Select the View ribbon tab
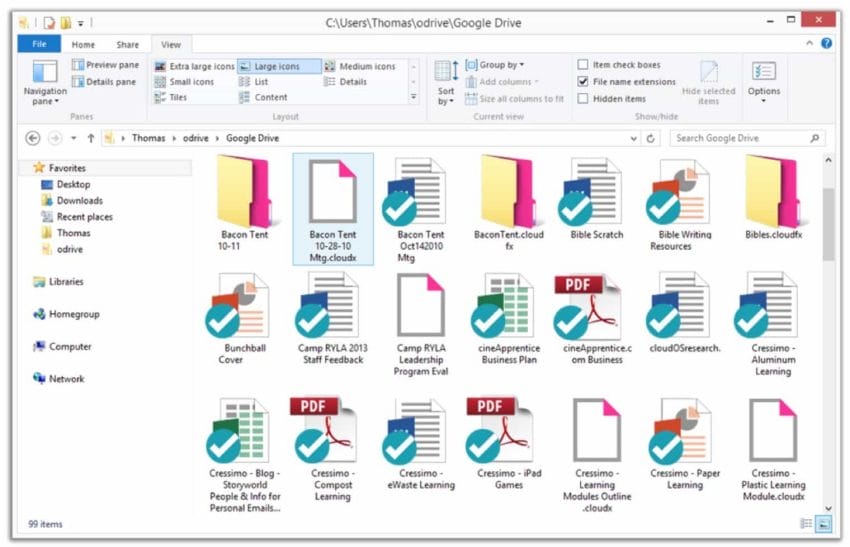Image resolution: width=850 pixels, height=547 pixels. [171, 44]
